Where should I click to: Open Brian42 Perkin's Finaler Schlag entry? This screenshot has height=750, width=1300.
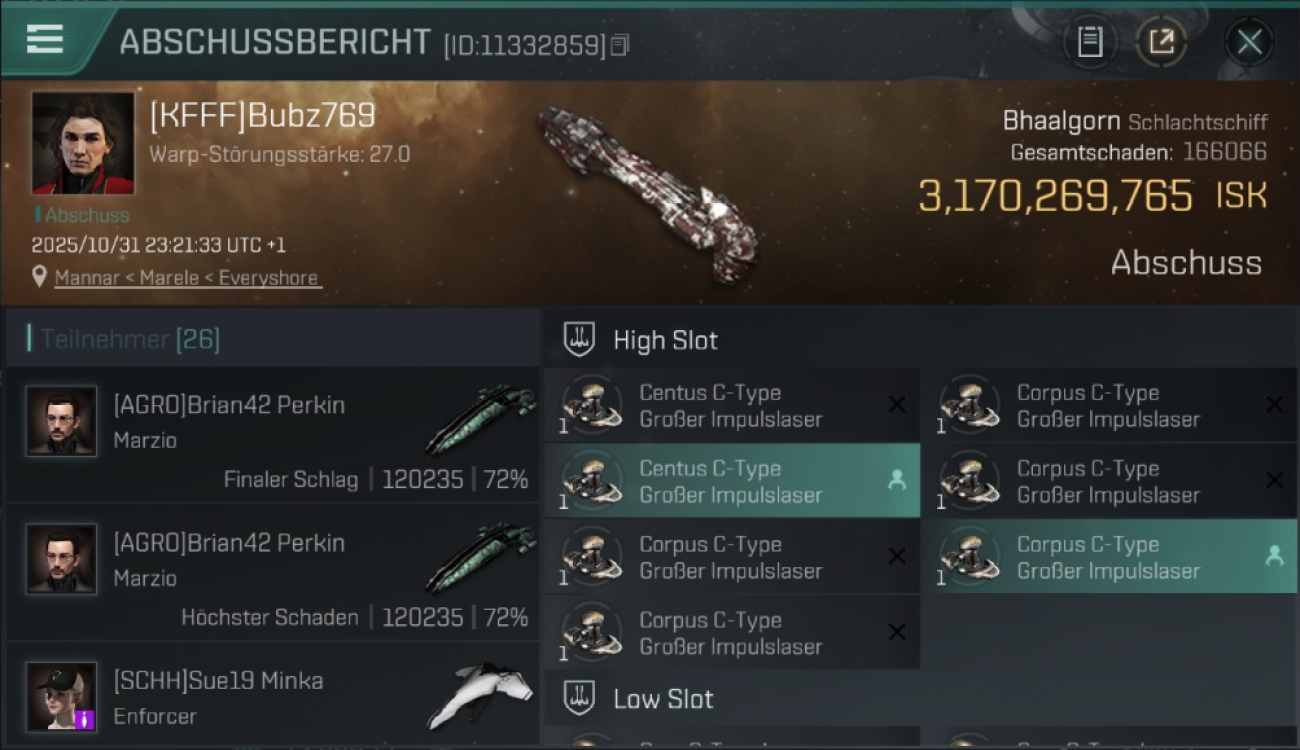(x=272, y=435)
